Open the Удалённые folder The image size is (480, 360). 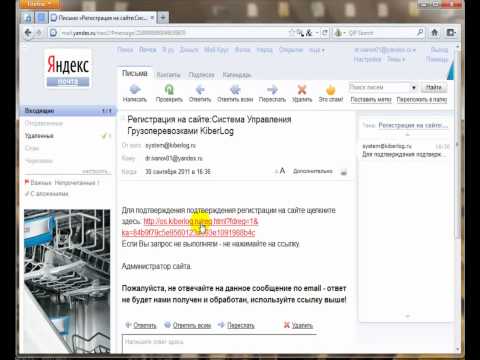pos(39,136)
